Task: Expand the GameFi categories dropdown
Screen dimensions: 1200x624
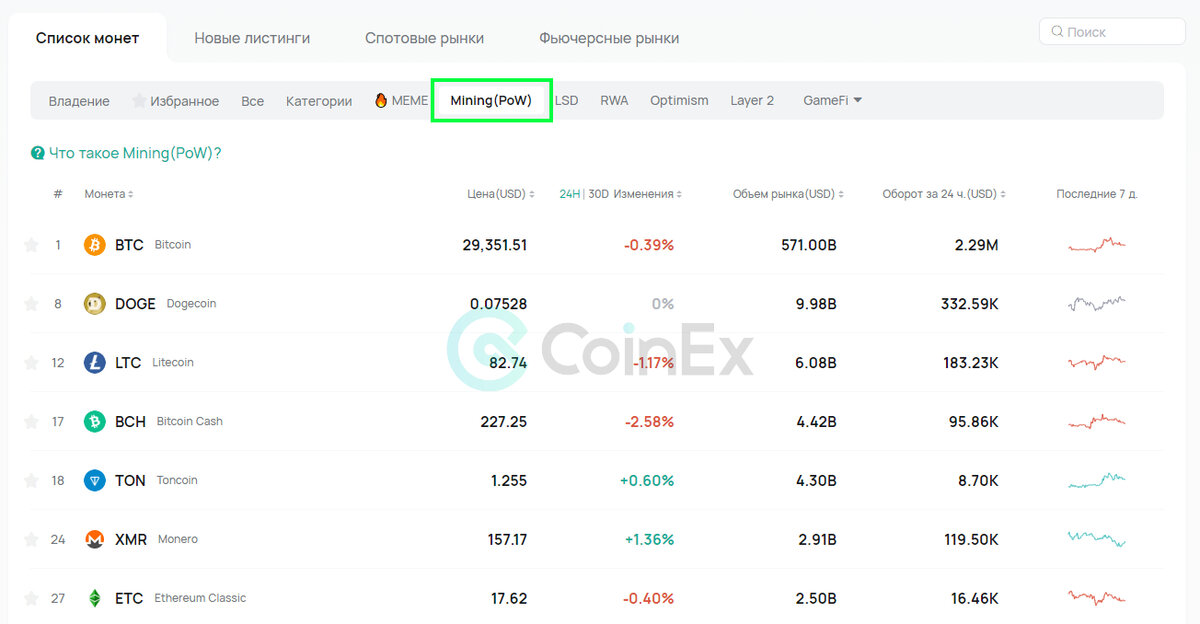Action: [x=832, y=101]
